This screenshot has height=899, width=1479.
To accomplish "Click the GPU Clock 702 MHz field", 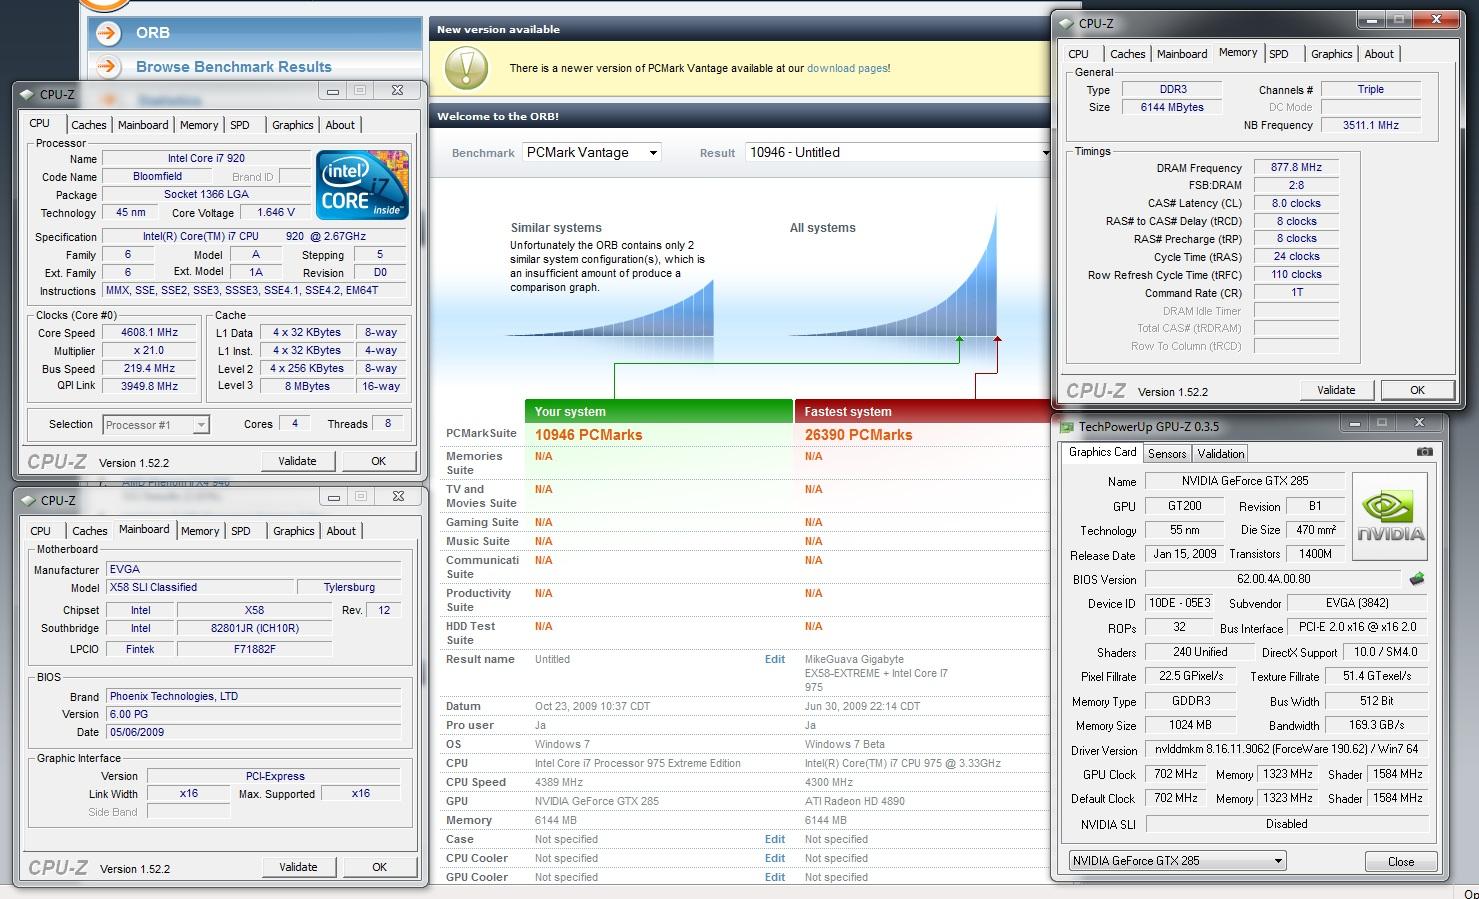I will (1175, 774).
